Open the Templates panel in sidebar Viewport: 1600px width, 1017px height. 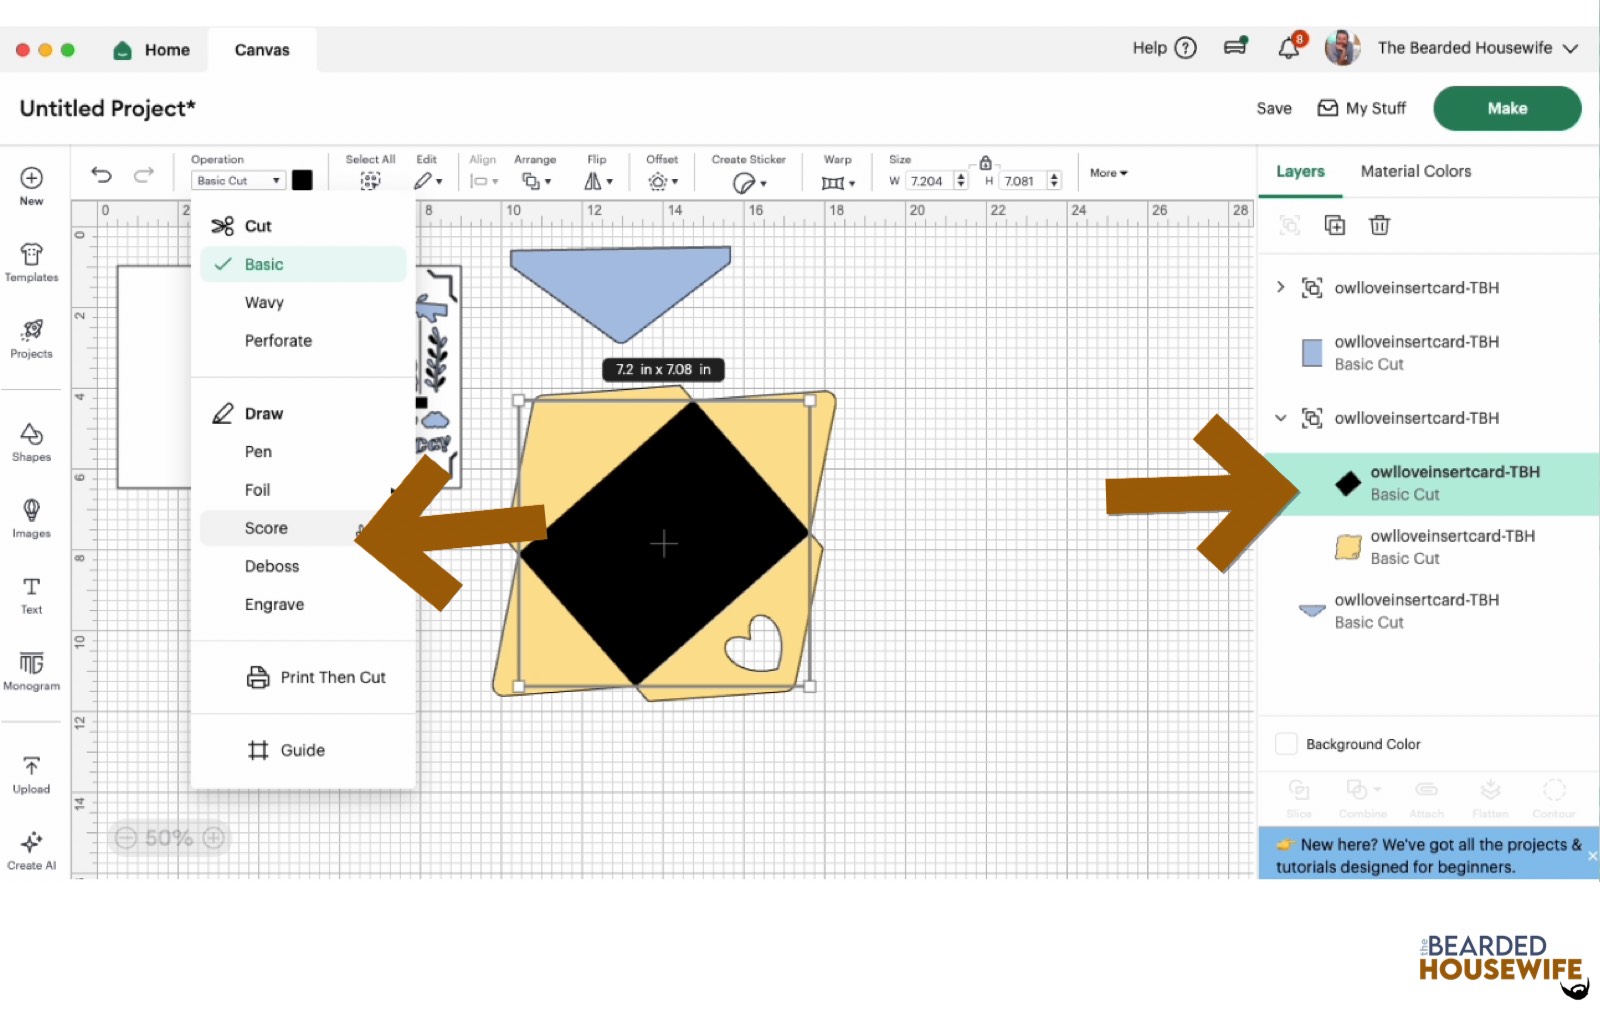click(31, 262)
